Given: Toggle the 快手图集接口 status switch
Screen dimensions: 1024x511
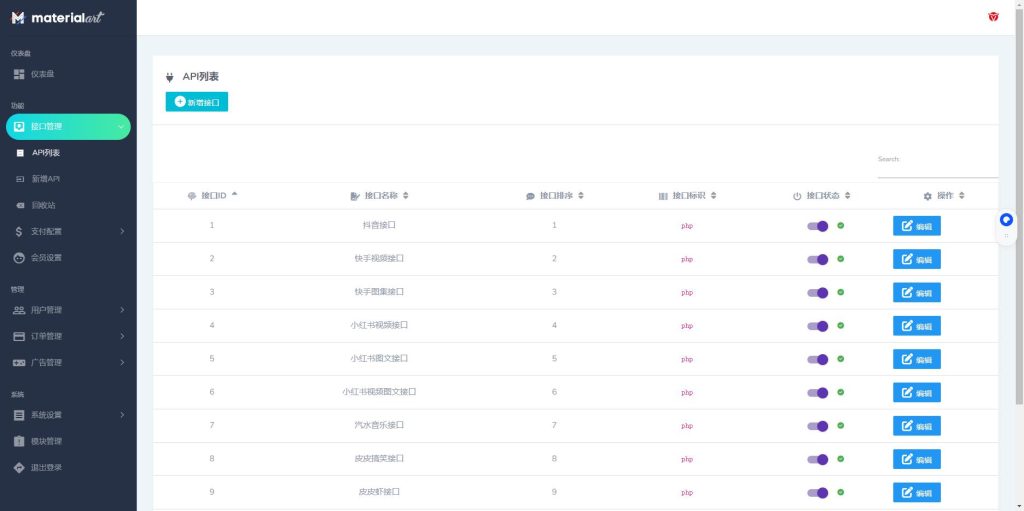Looking at the screenshot, I should click(x=818, y=293).
